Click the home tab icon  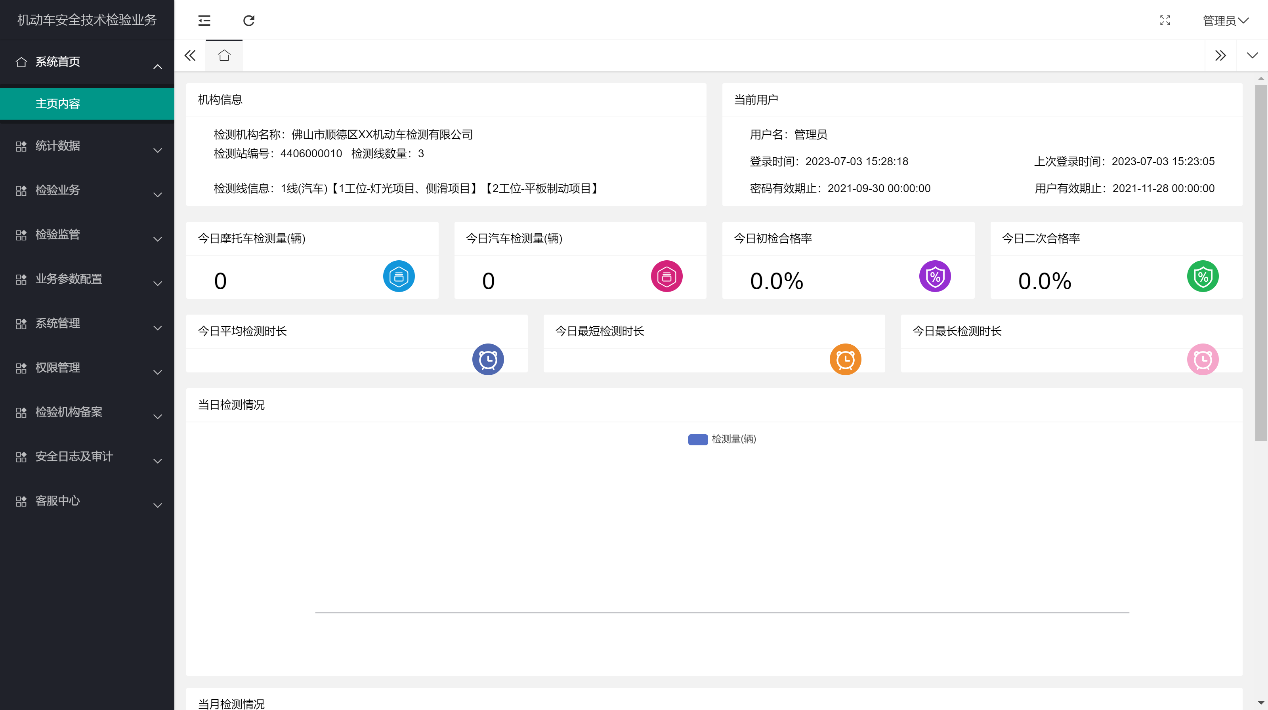[224, 56]
